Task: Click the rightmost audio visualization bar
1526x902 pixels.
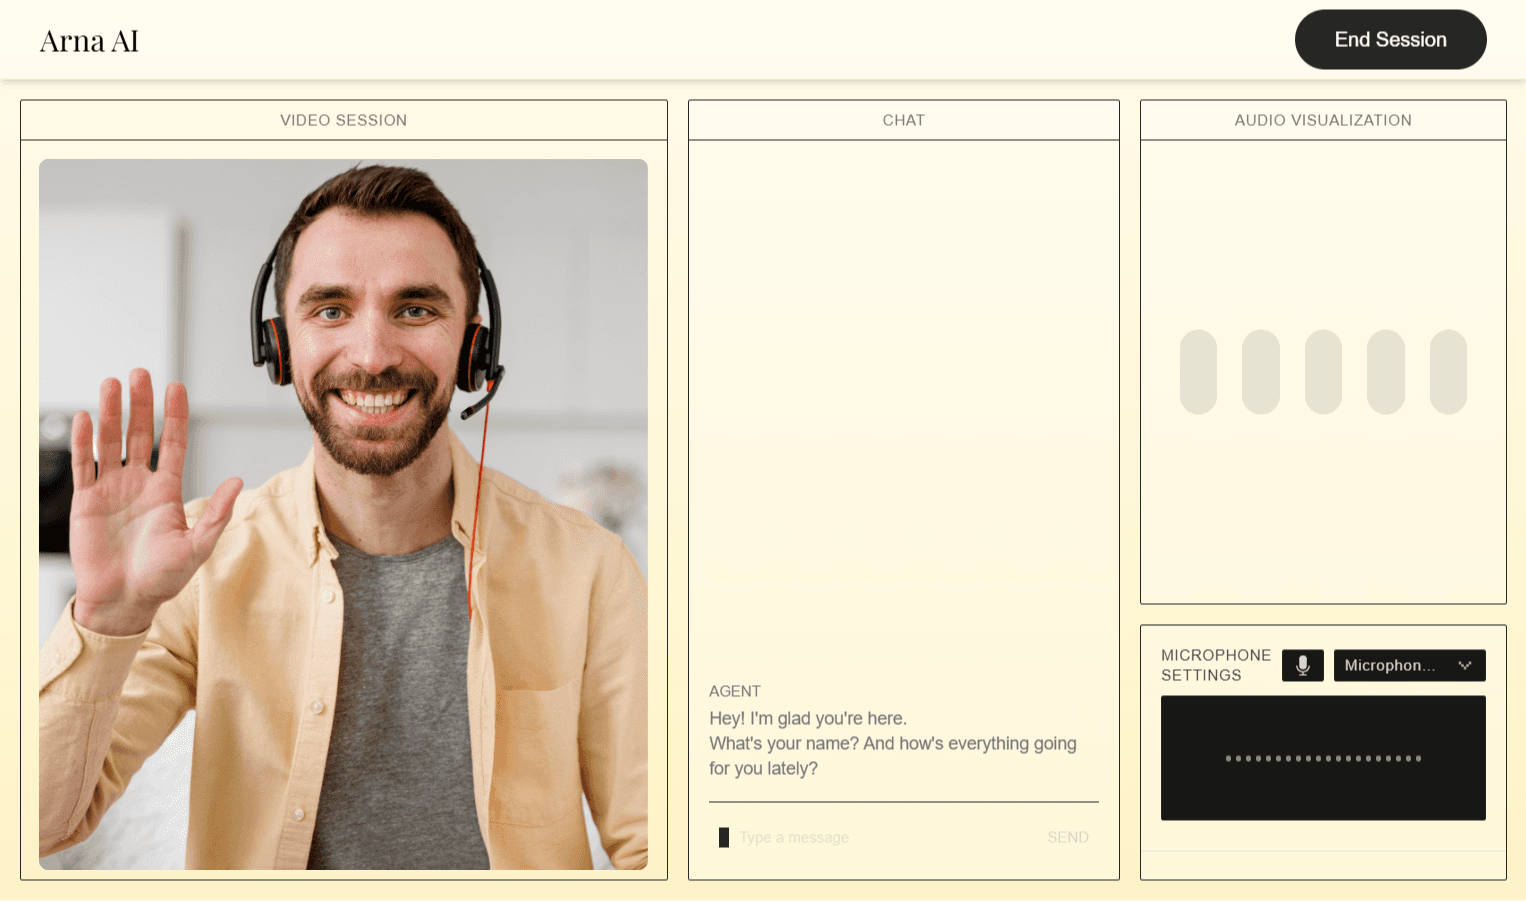Action: coord(1448,372)
